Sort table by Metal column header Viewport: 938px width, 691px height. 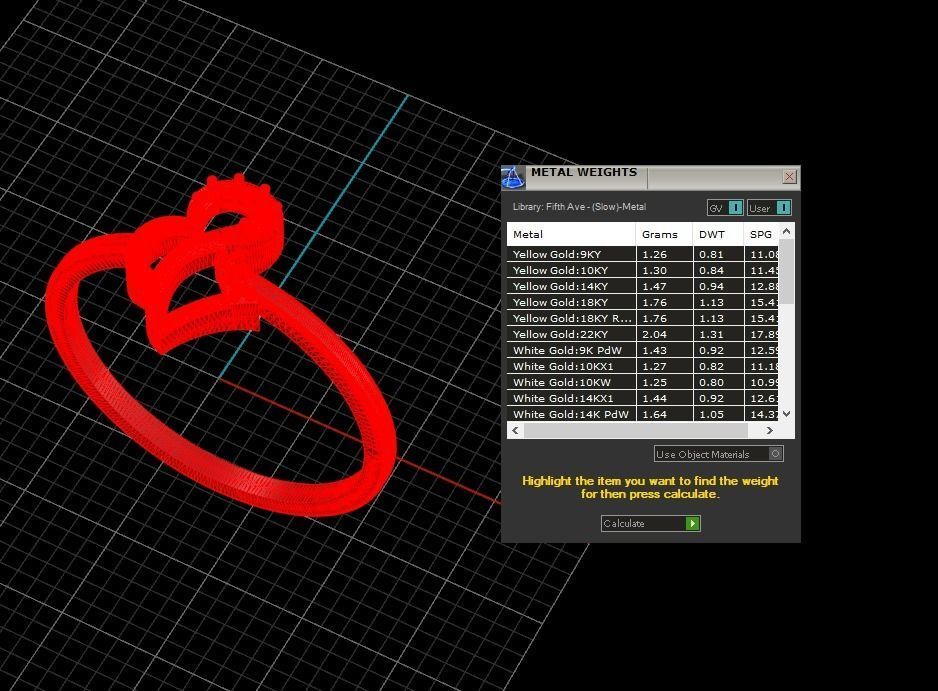click(x=571, y=235)
